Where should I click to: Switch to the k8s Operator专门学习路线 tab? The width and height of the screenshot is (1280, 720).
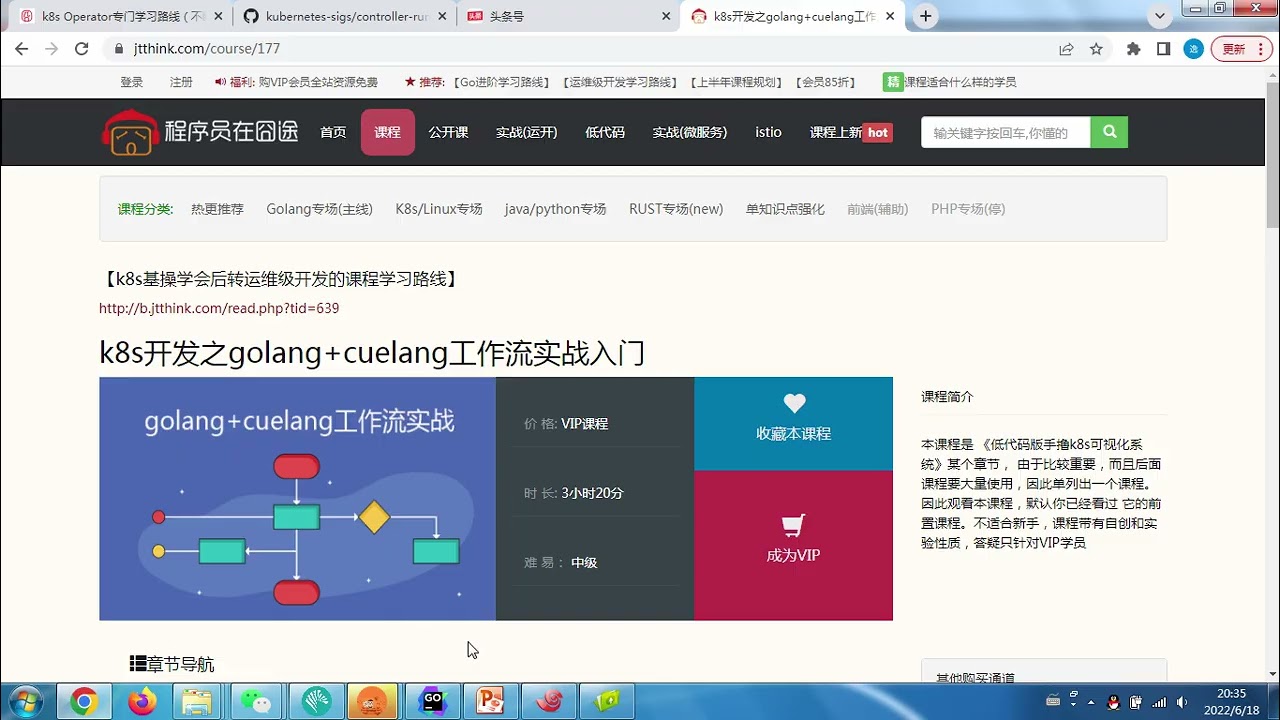(123, 16)
